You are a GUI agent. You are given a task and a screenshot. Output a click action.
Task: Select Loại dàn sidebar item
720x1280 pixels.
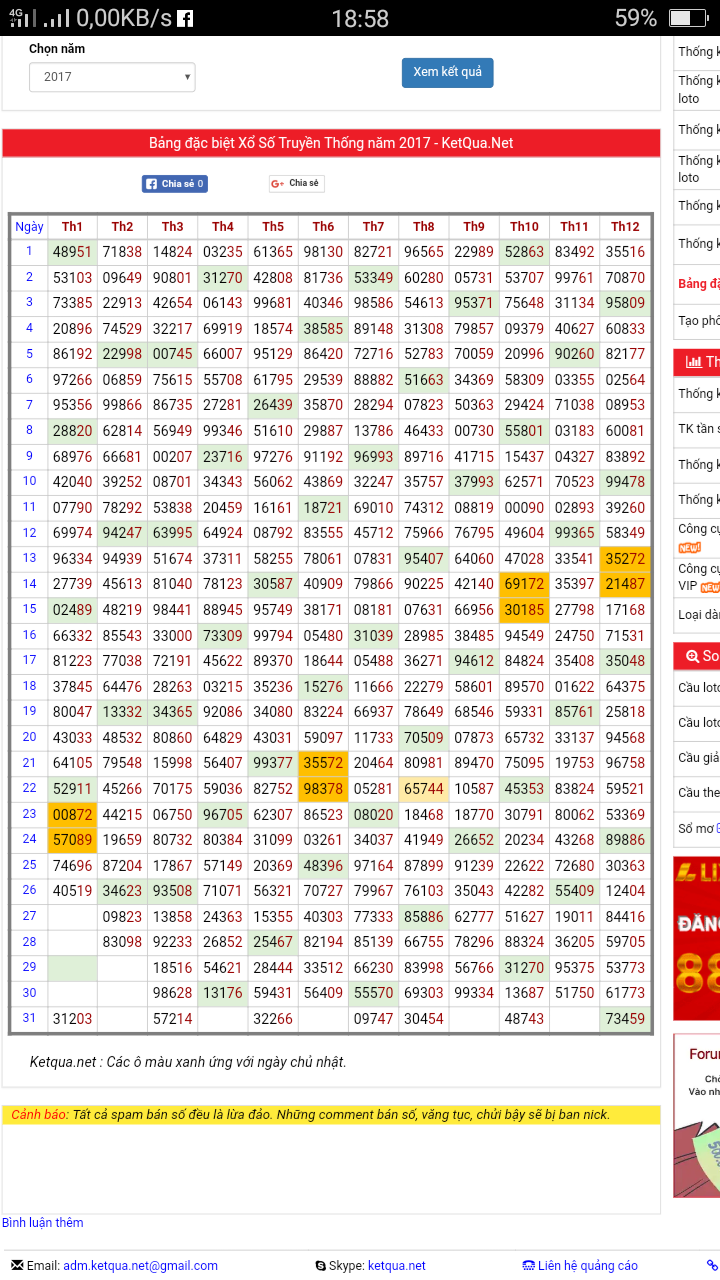point(698,615)
